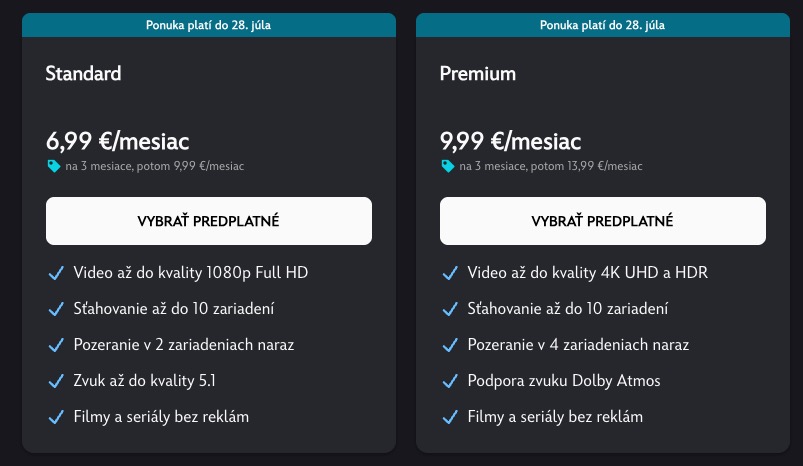
Task: Click checkmark beside Pozeranie v 2 zariadeniach naraz
Action: tap(56, 345)
